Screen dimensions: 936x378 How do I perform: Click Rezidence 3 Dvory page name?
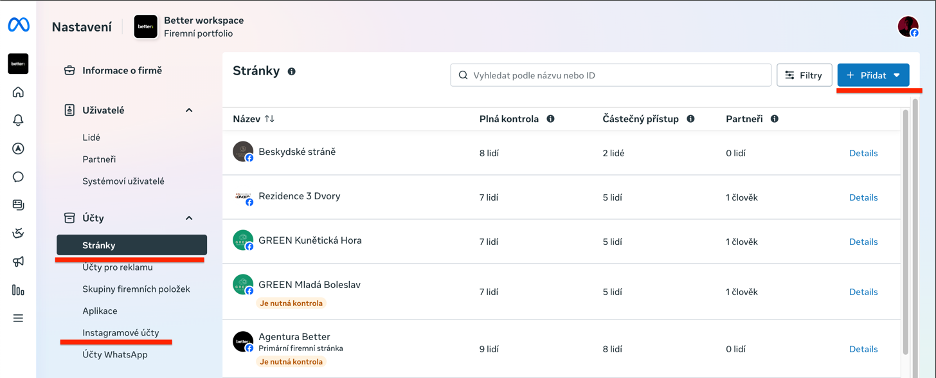[299, 196]
